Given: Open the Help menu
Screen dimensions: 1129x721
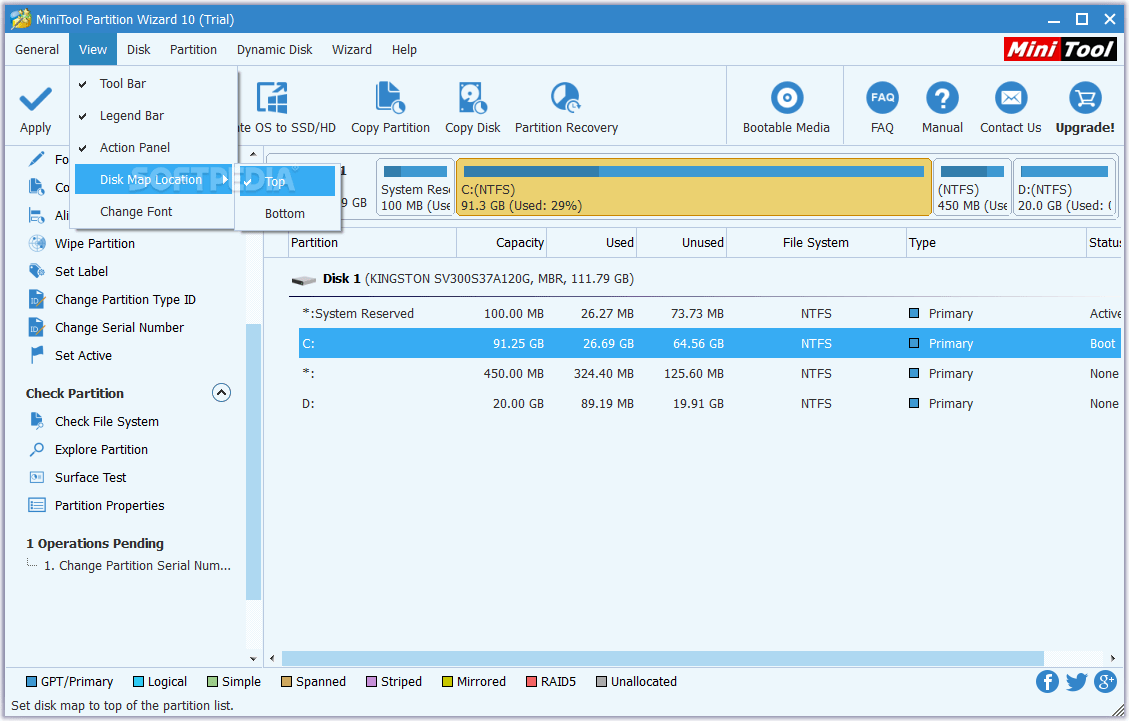Looking at the screenshot, I should point(404,50).
